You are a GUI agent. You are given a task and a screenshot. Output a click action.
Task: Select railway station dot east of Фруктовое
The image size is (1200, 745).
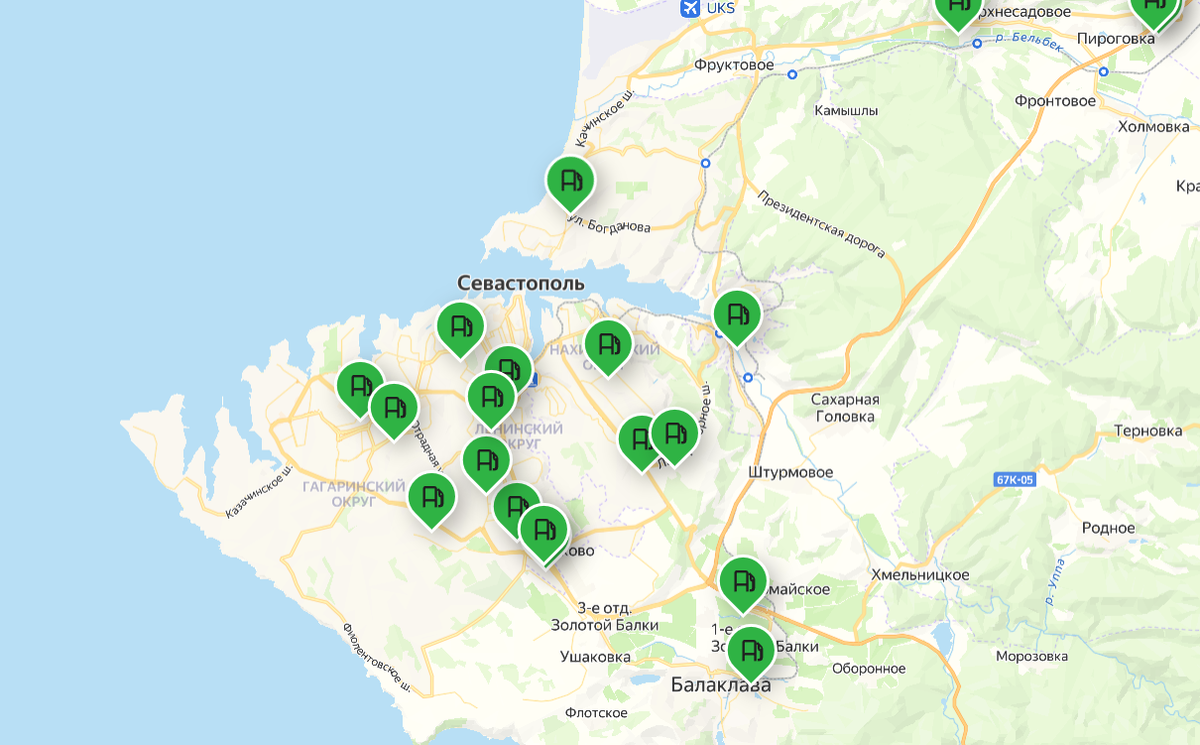792,74
